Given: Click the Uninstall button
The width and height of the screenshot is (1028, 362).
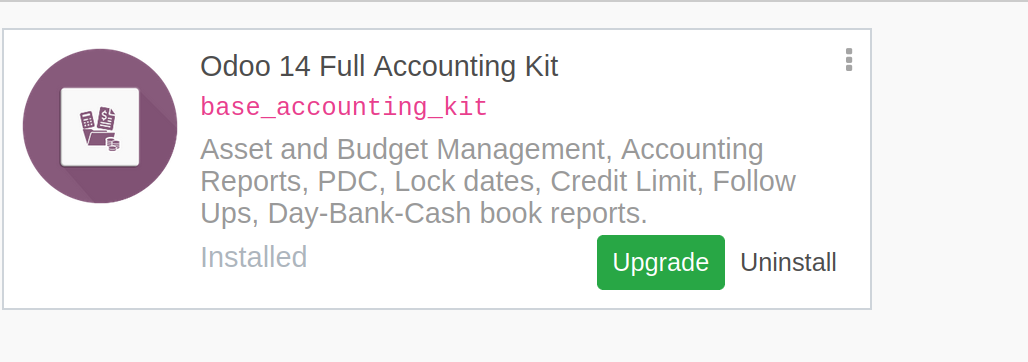Looking at the screenshot, I should coord(788,262).
